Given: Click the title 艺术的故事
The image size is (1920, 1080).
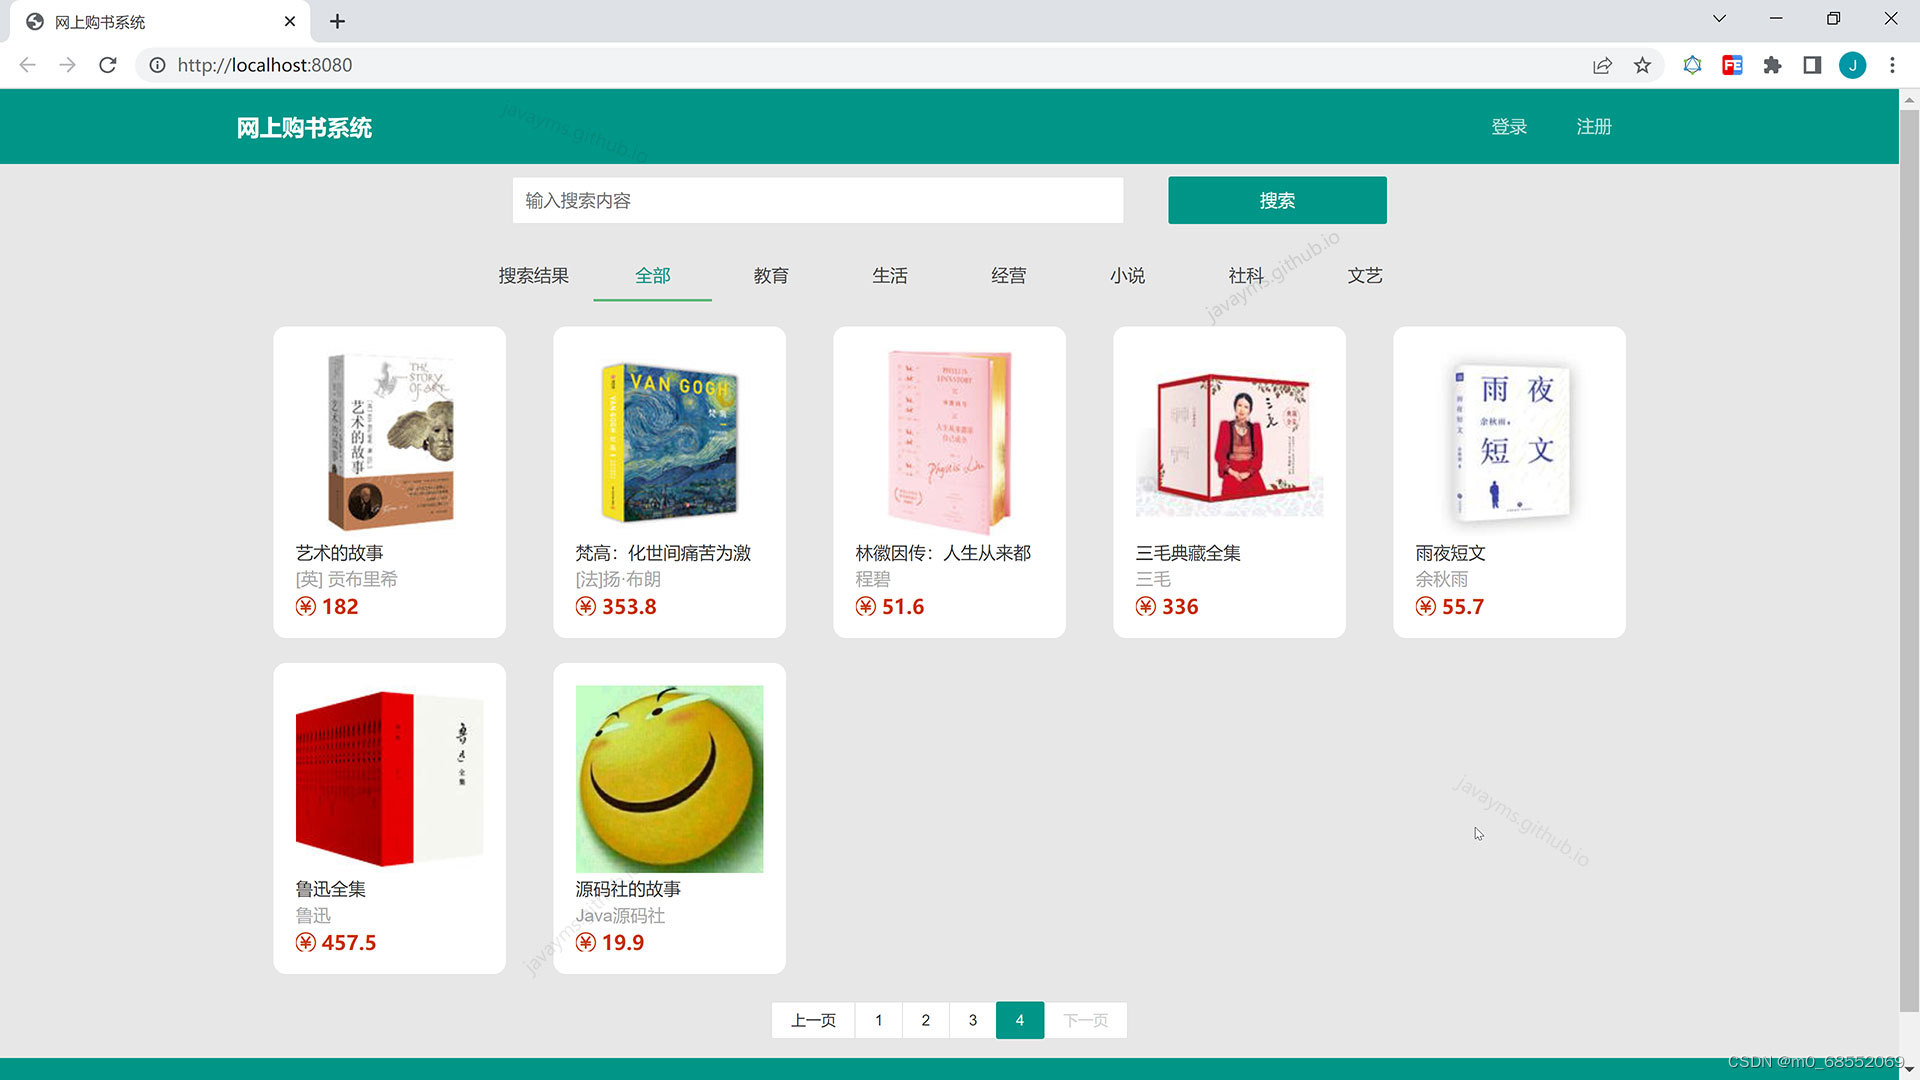Looking at the screenshot, I should point(339,553).
